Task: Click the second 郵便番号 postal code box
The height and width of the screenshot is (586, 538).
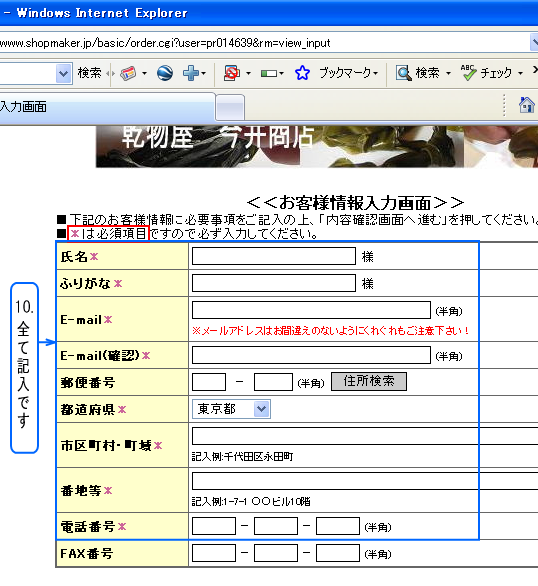Action: [x=273, y=382]
